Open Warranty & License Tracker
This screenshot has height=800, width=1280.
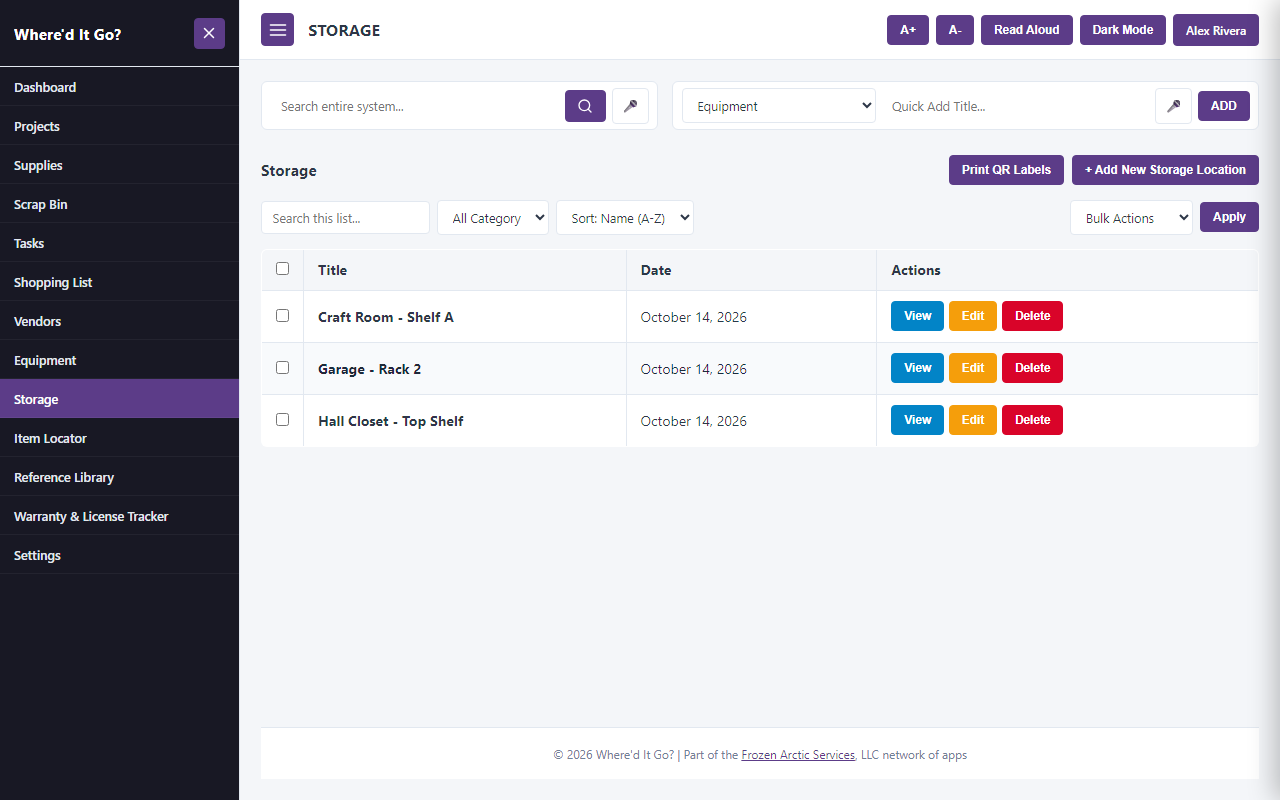click(x=119, y=516)
